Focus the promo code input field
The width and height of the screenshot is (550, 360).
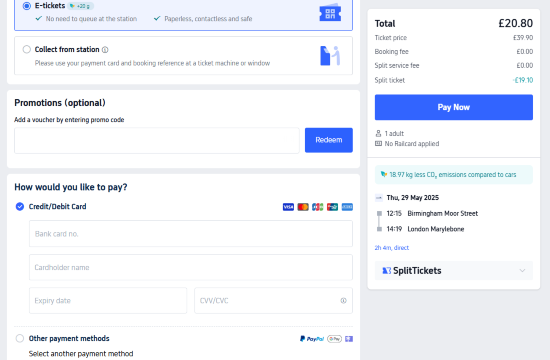pos(157,140)
